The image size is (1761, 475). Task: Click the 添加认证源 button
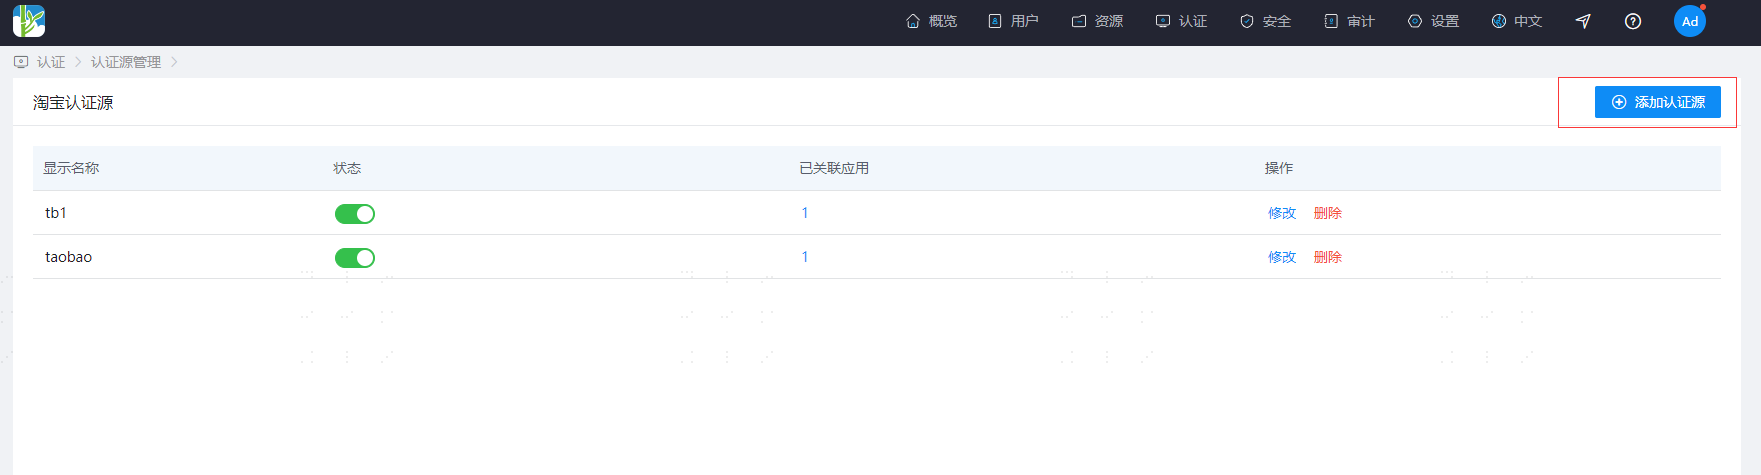tap(1658, 102)
